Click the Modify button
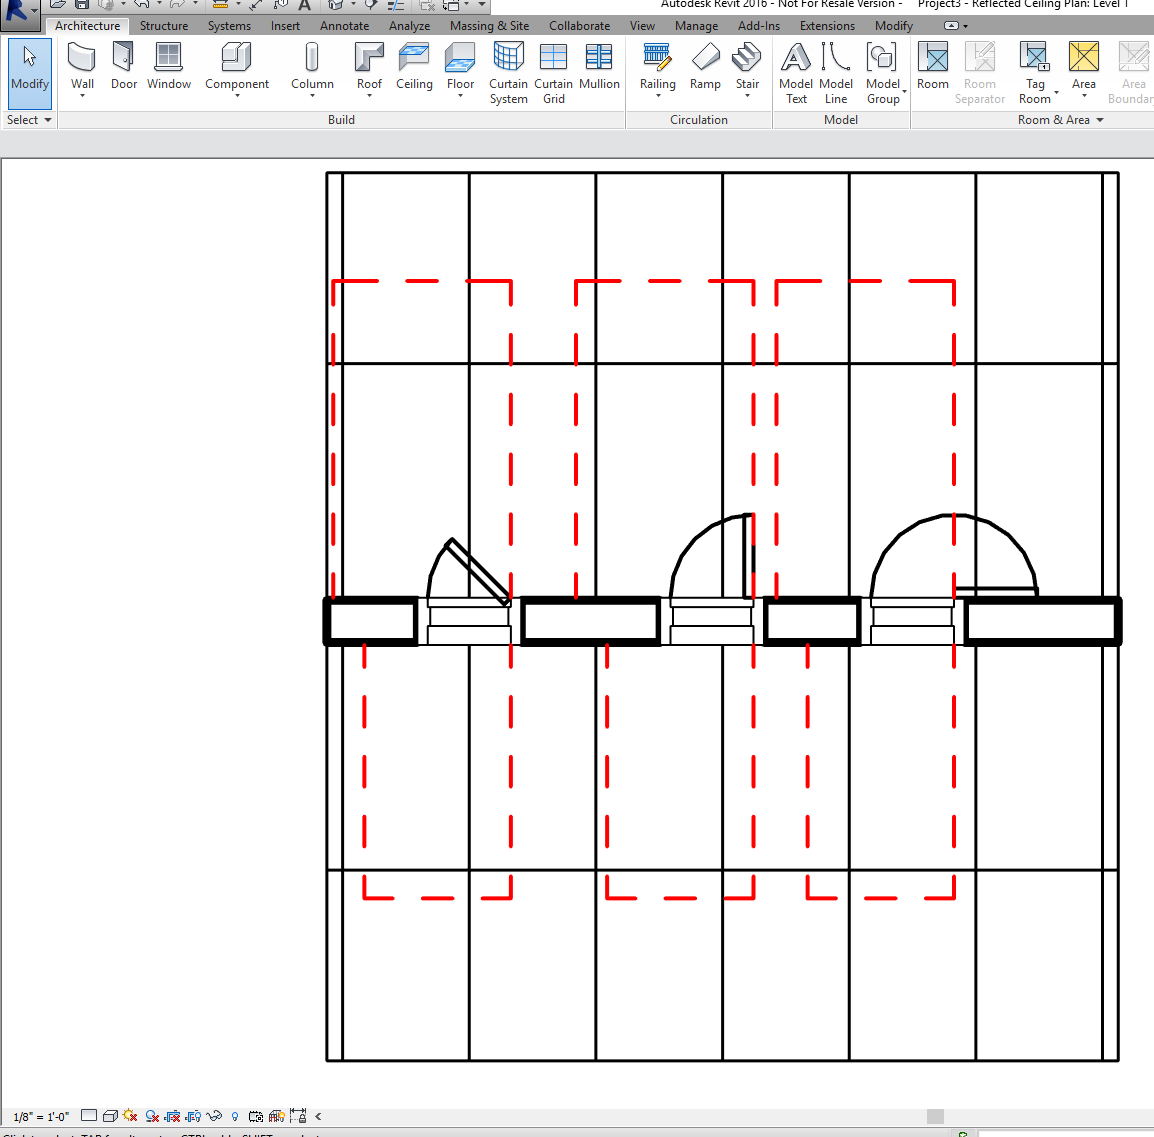The image size is (1154, 1137). tap(29, 68)
